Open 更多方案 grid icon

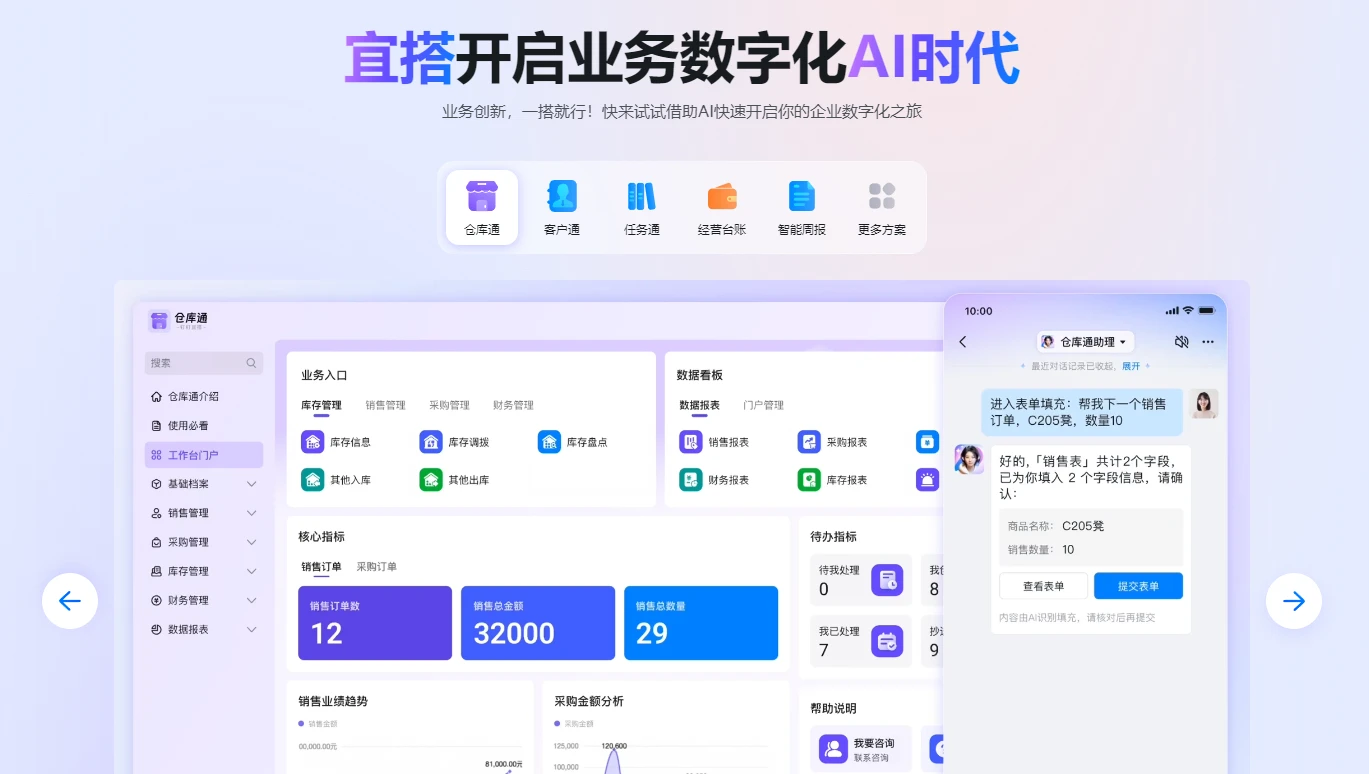coord(882,196)
